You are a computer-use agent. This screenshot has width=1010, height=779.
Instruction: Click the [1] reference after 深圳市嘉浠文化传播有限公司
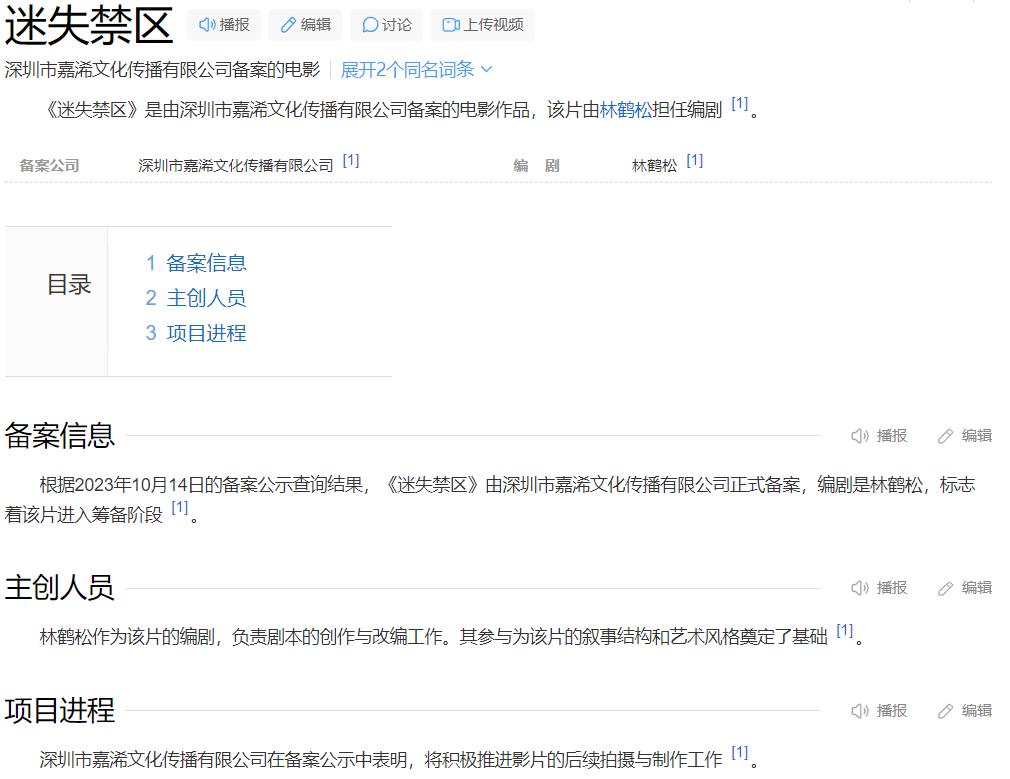pos(350,156)
